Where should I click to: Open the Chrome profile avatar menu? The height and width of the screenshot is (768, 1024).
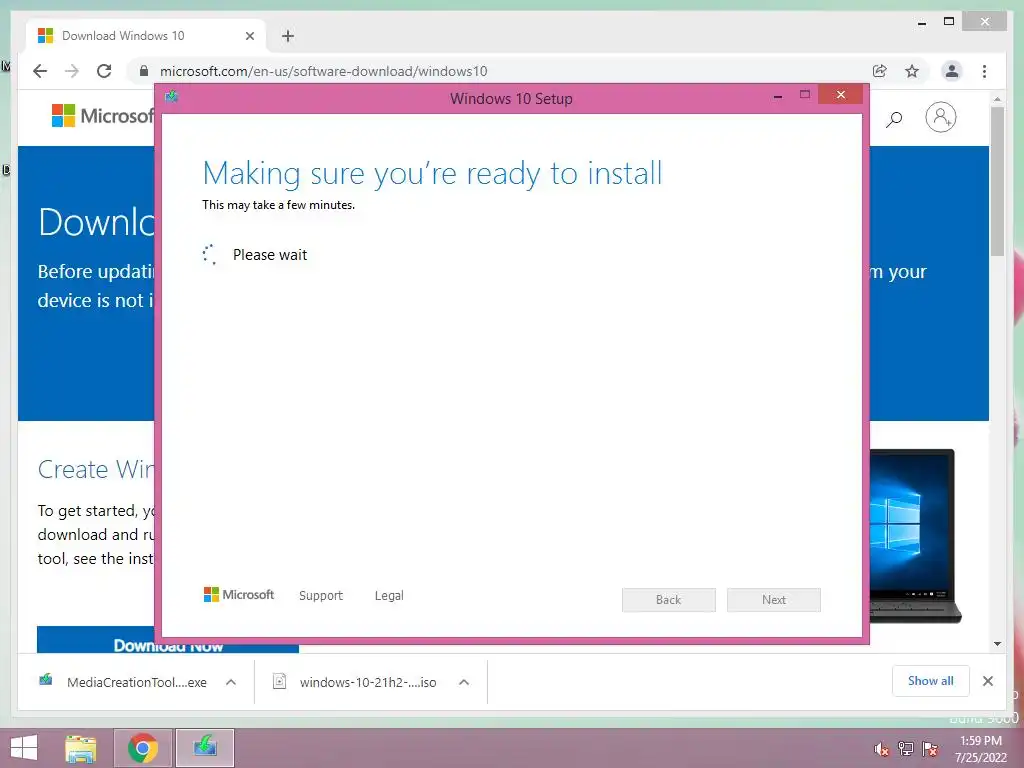(x=952, y=71)
